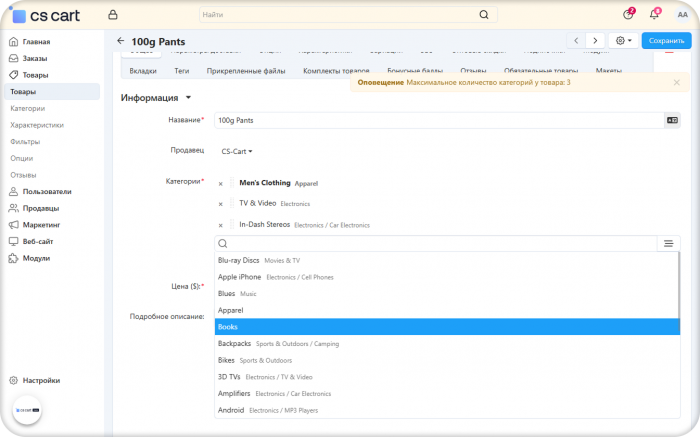Open the notifications bell icon
The width and height of the screenshot is (700, 437).
click(654, 15)
